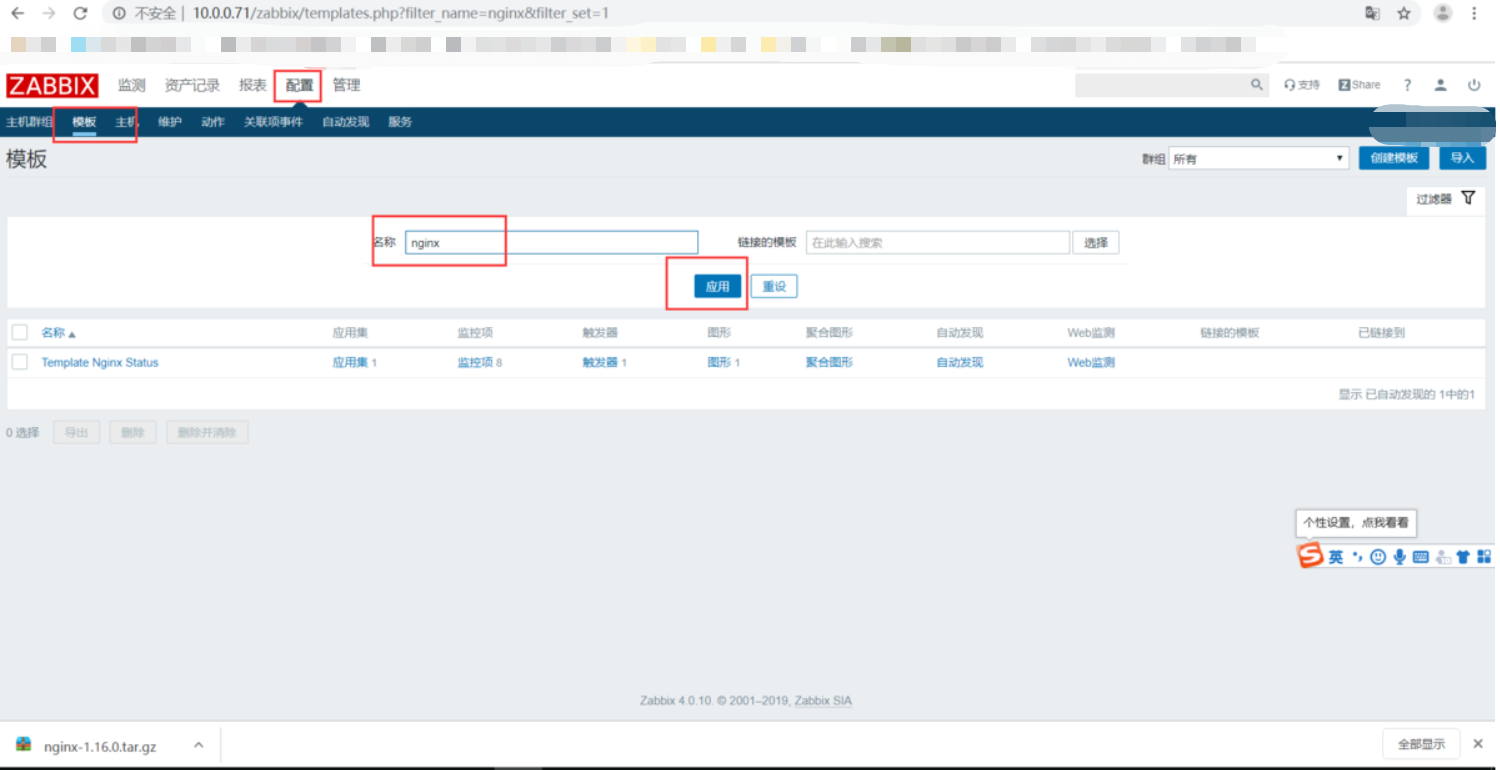Open the 管理 top menu

point(346,85)
